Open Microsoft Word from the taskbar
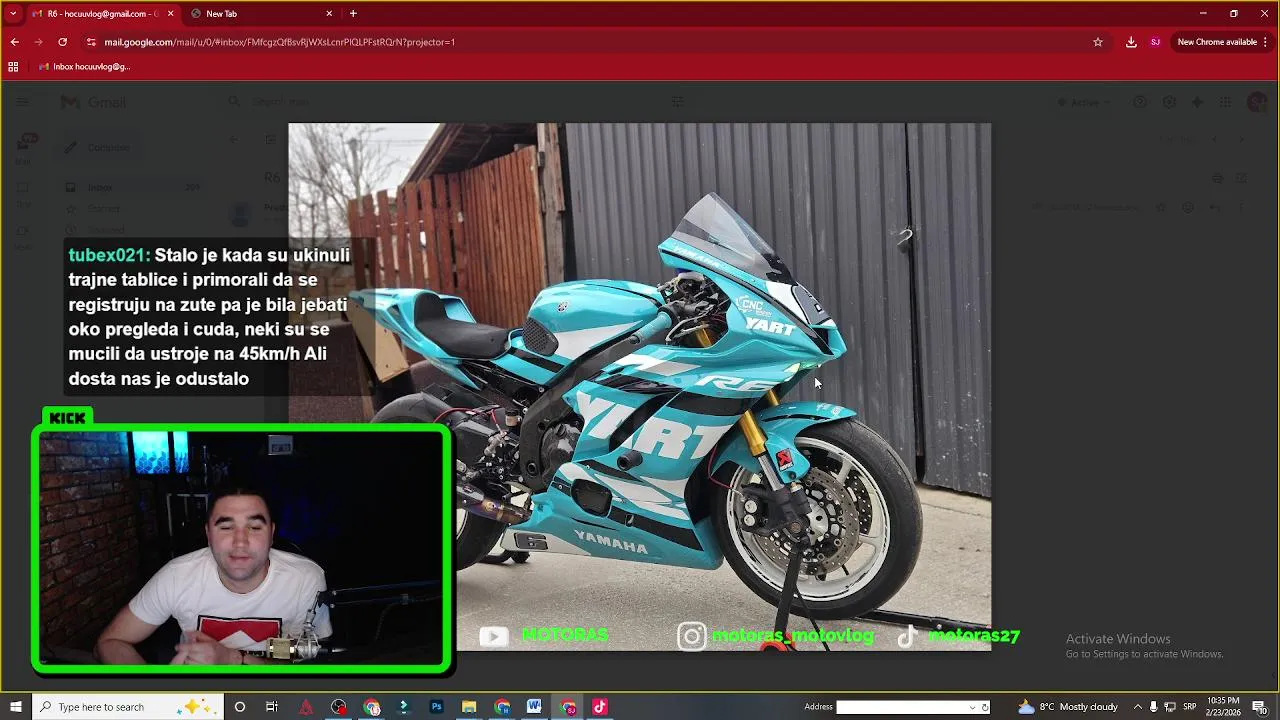This screenshot has height=720, width=1280. click(534, 707)
